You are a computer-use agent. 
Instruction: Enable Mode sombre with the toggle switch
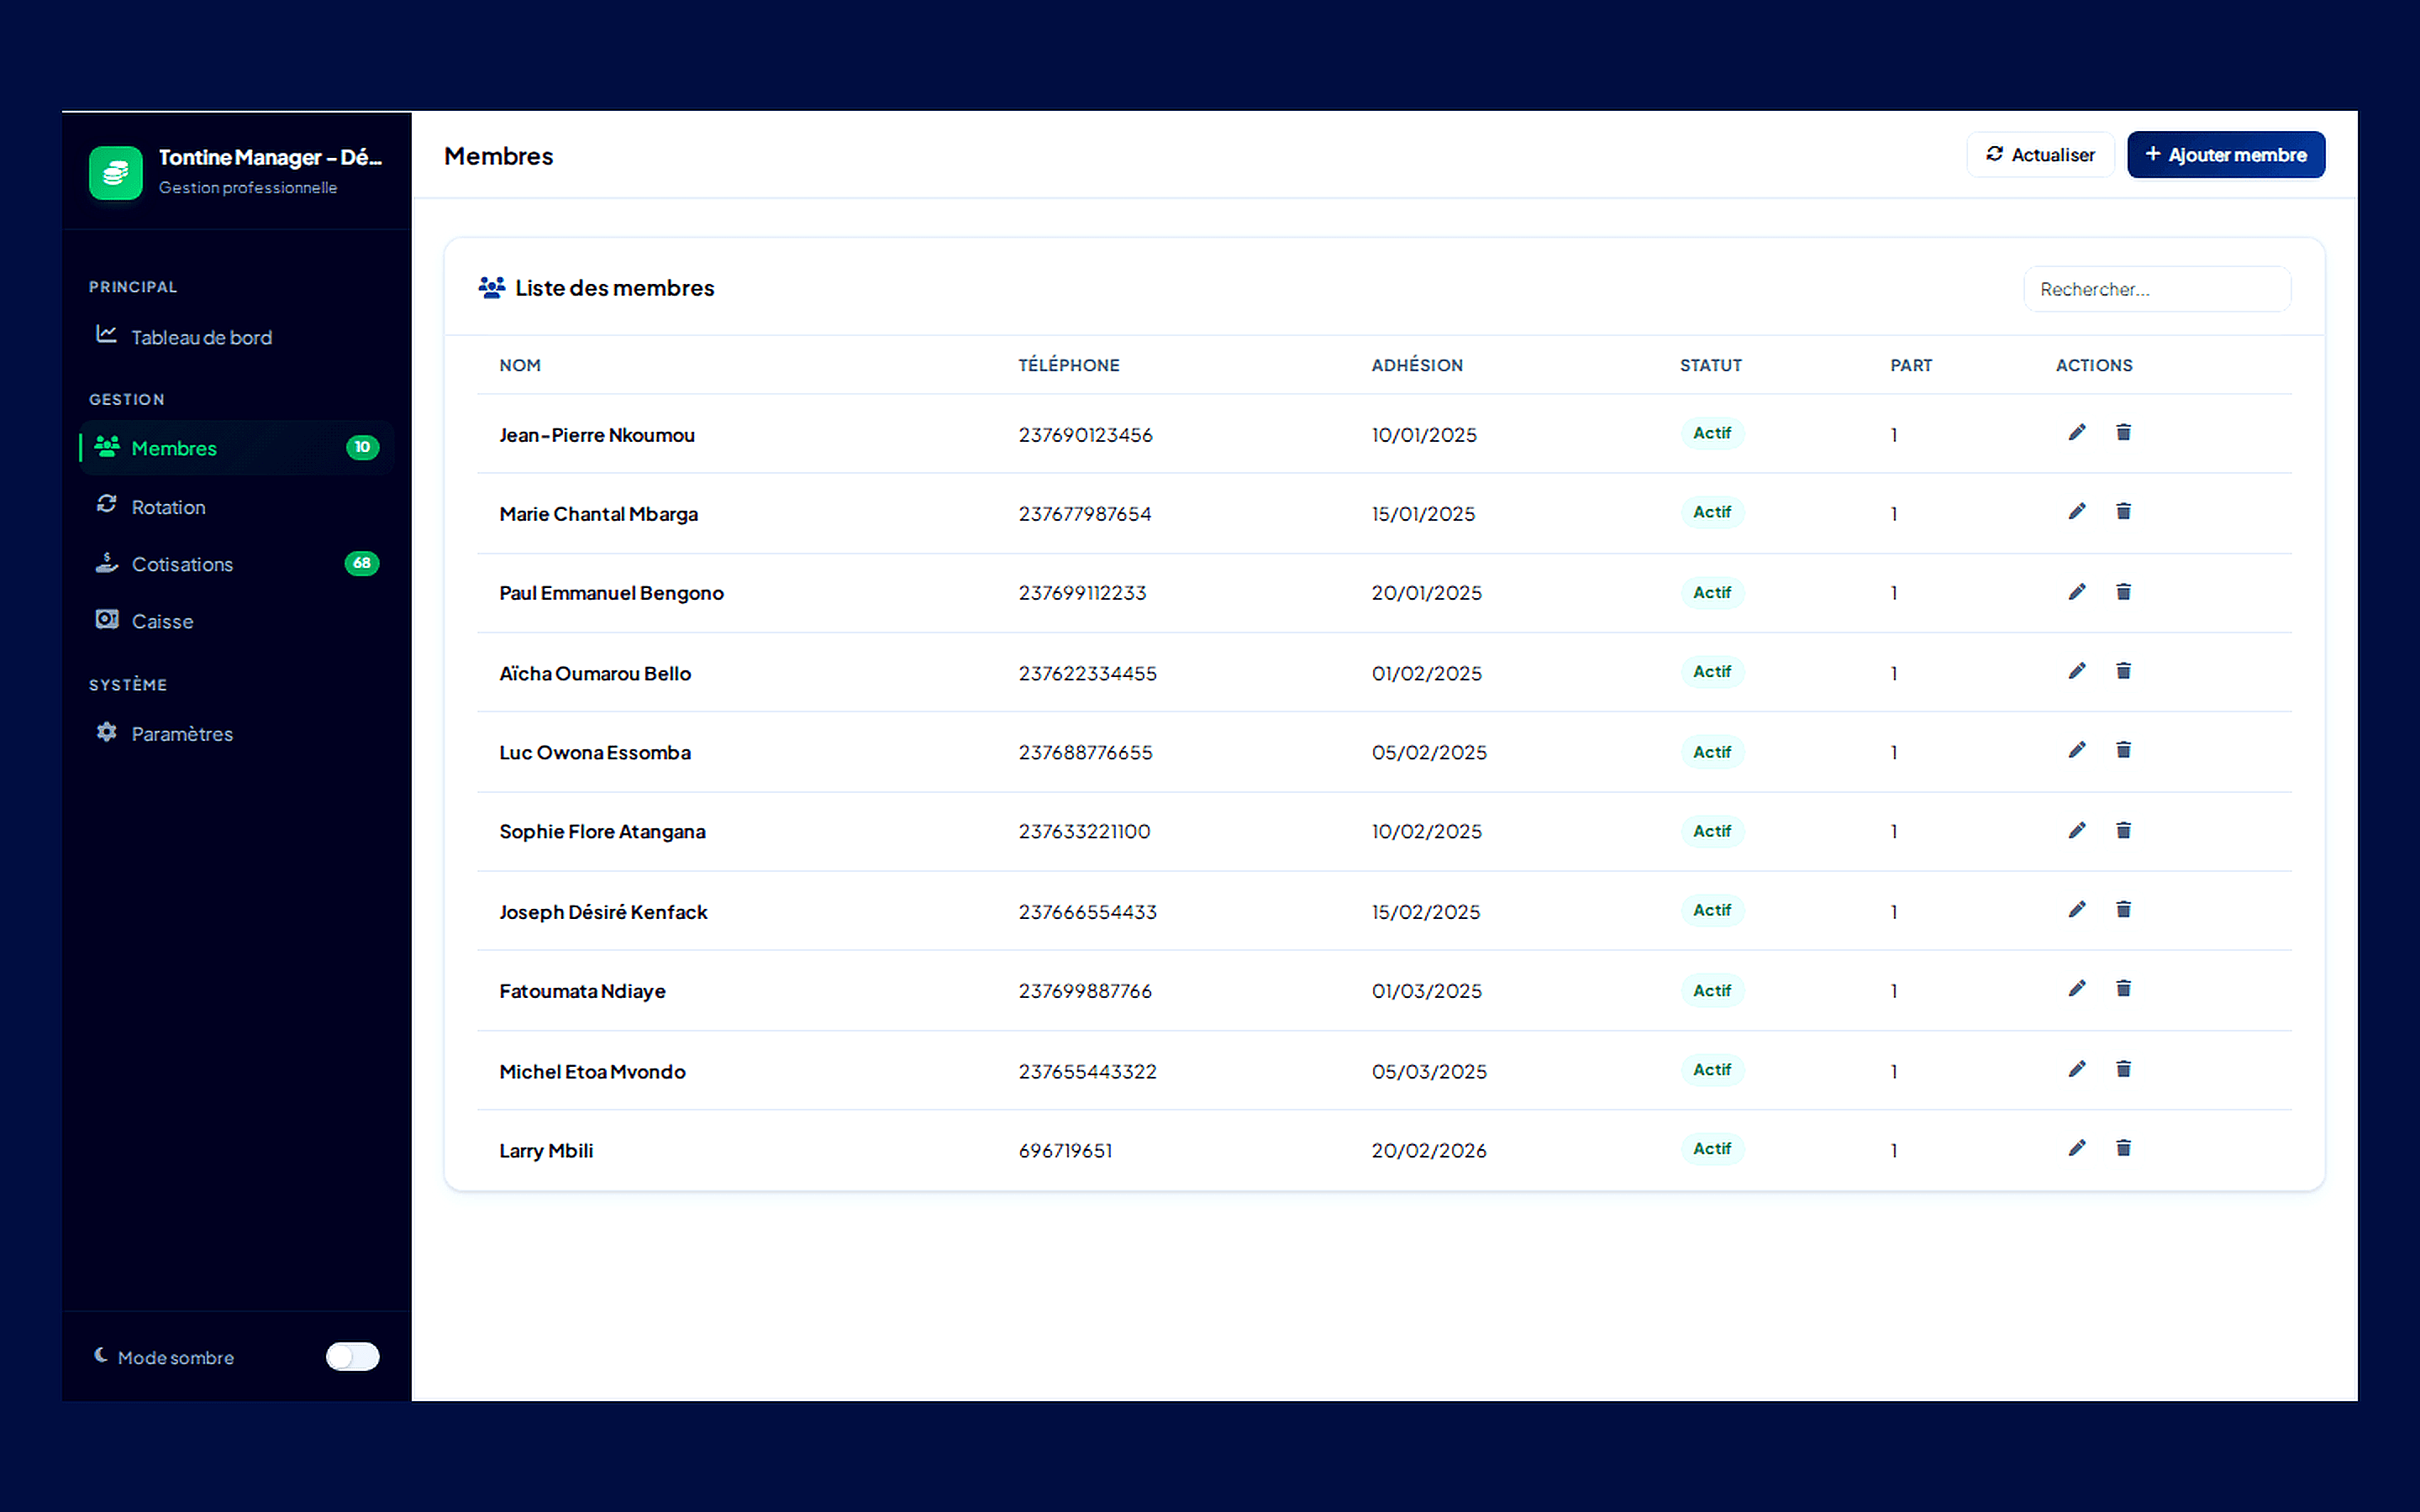(x=351, y=1357)
